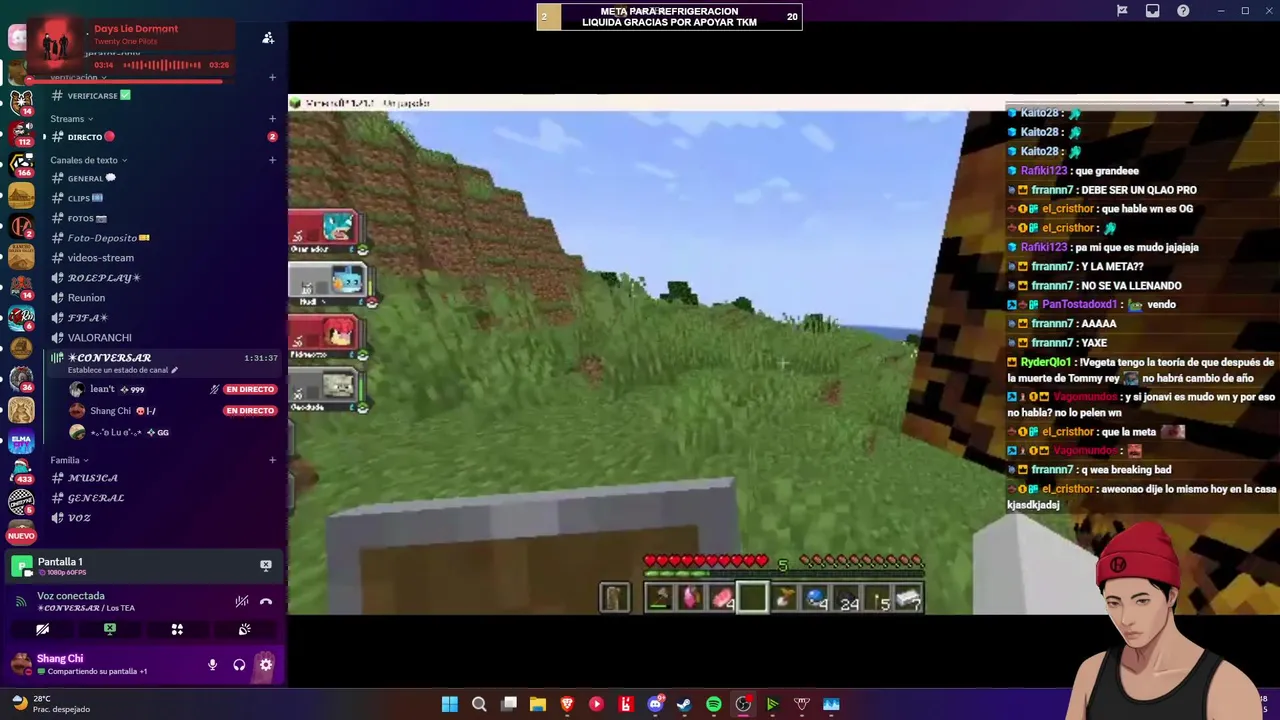Viewport: 1280px width, 720px height.
Task: Open Discord icon in the taskbar
Action: 655,704
